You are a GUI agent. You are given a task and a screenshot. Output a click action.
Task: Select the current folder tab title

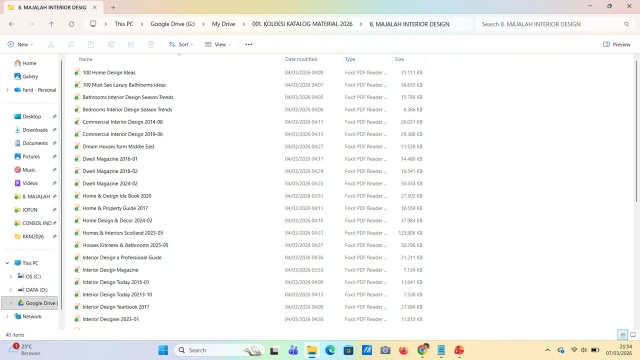(52, 7)
